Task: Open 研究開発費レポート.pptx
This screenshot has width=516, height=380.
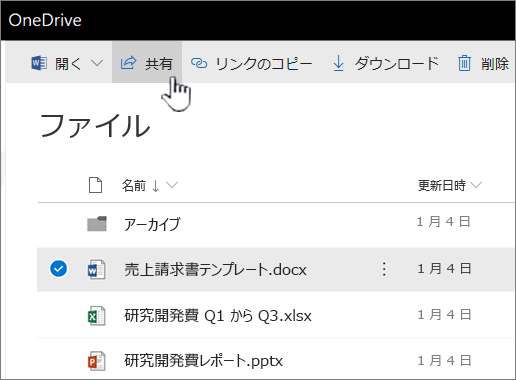Action: (203, 361)
